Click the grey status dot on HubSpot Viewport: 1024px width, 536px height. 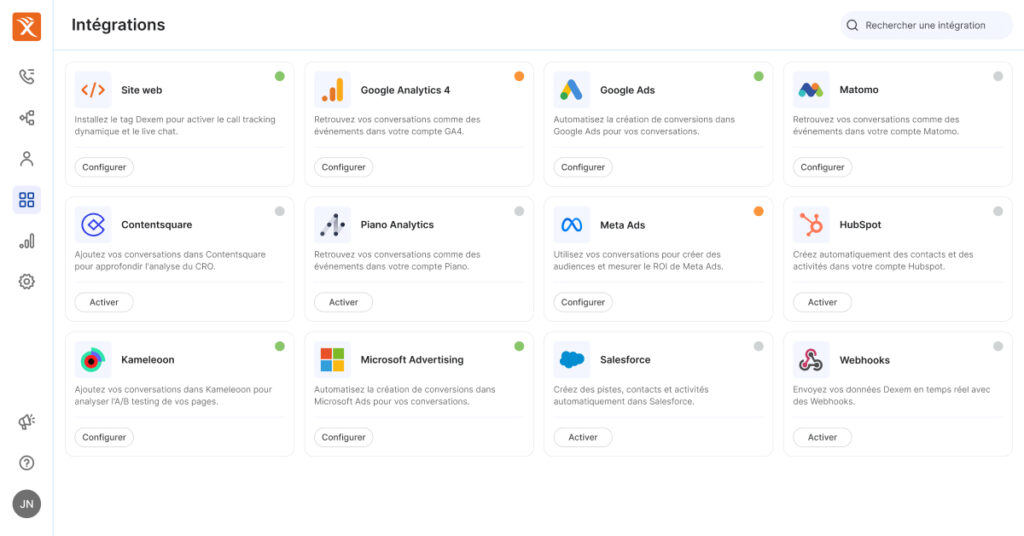point(998,212)
